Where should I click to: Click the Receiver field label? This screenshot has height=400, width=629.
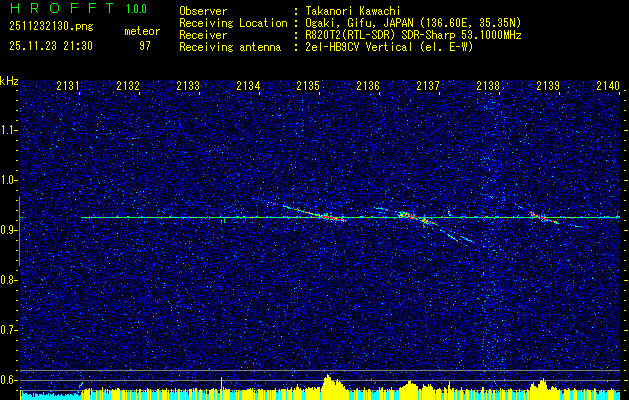click(x=203, y=35)
